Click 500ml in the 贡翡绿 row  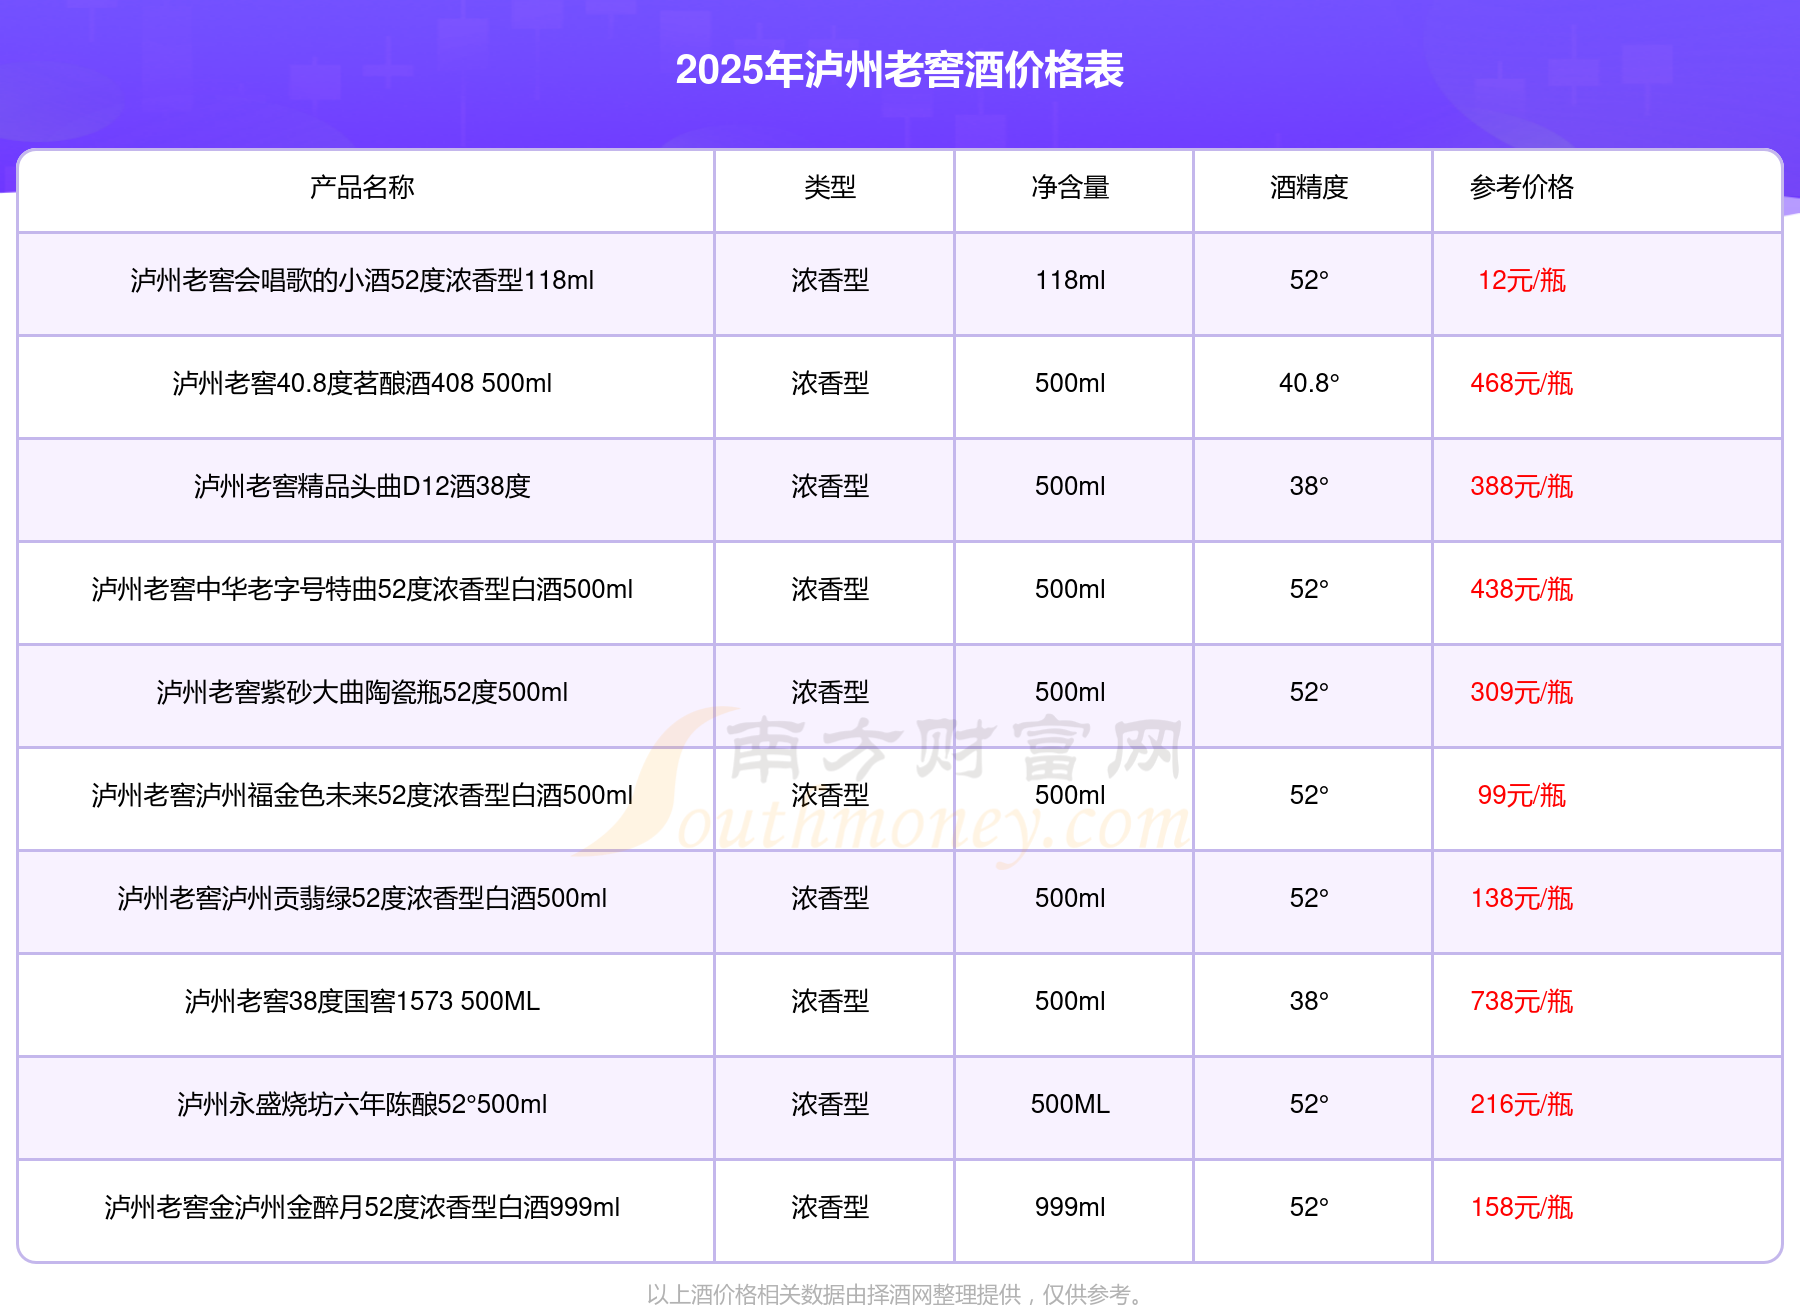1070,898
